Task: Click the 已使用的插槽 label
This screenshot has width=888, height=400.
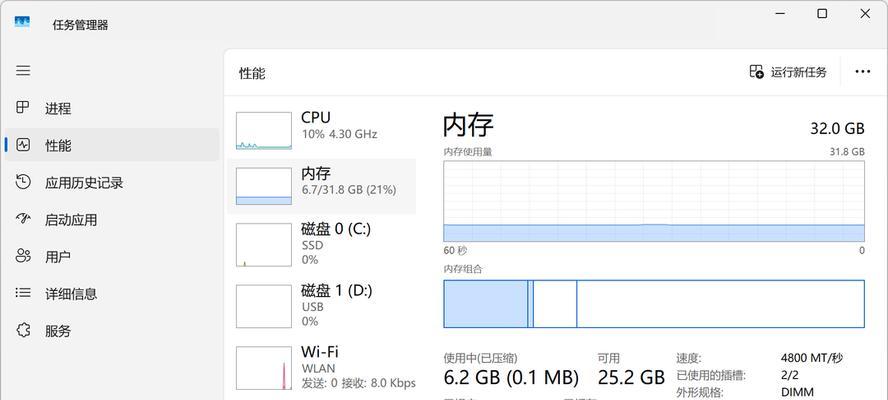Action: [711, 376]
